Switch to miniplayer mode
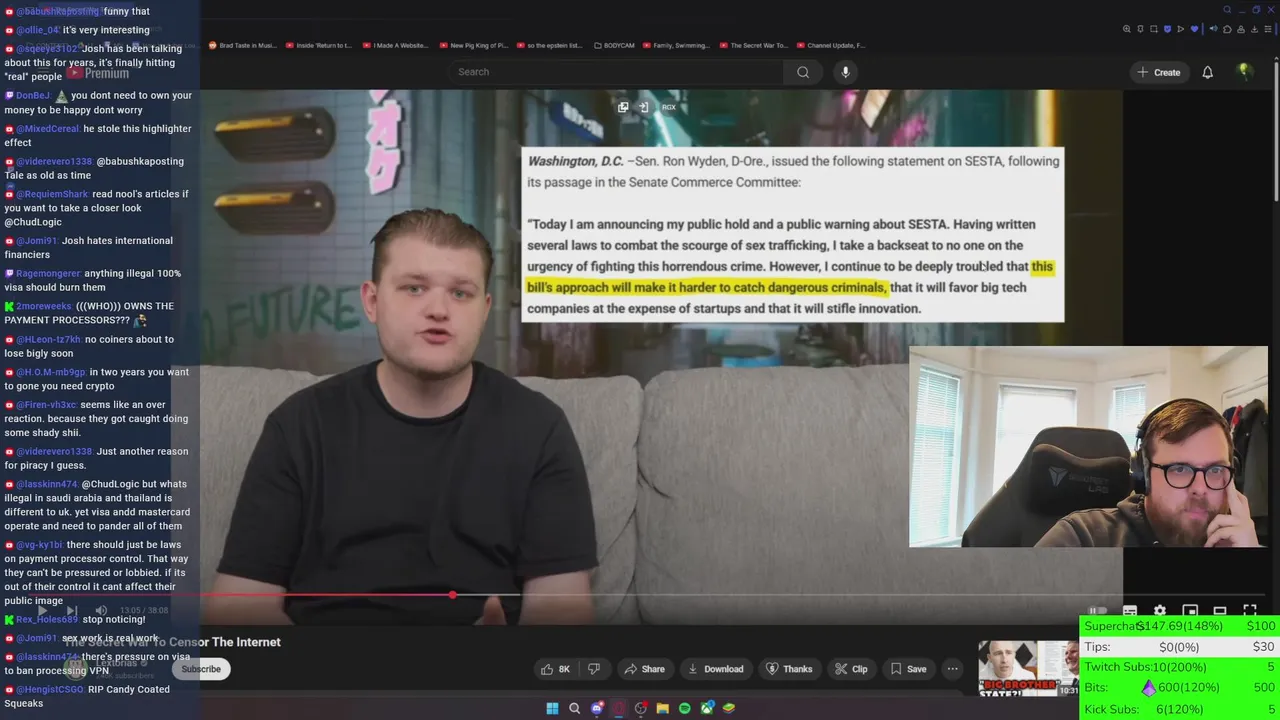1280x720 pixels. click(x=1190, y=611)
